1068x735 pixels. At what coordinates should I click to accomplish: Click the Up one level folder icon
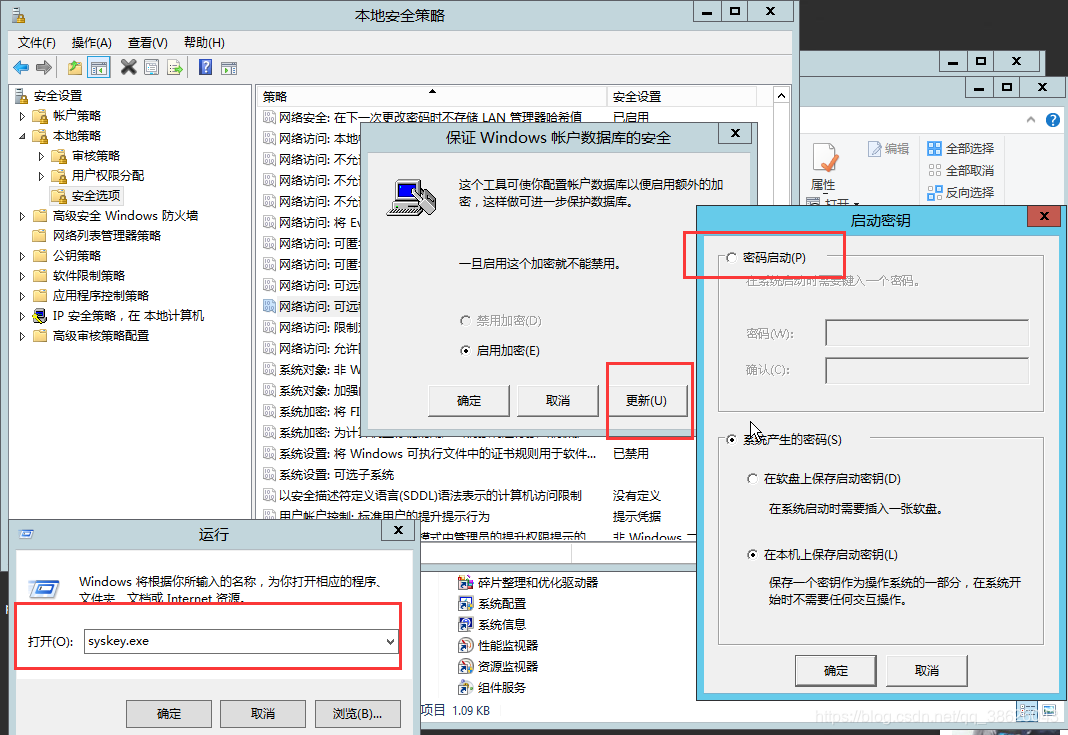(75, 67)
